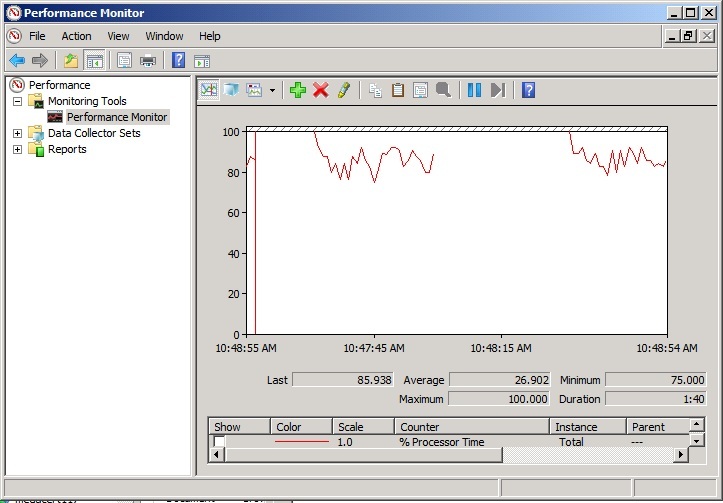The image size is (723, 503).
Task: Open the Change Graph Type dropdown arrow
Action: (272, 90)
